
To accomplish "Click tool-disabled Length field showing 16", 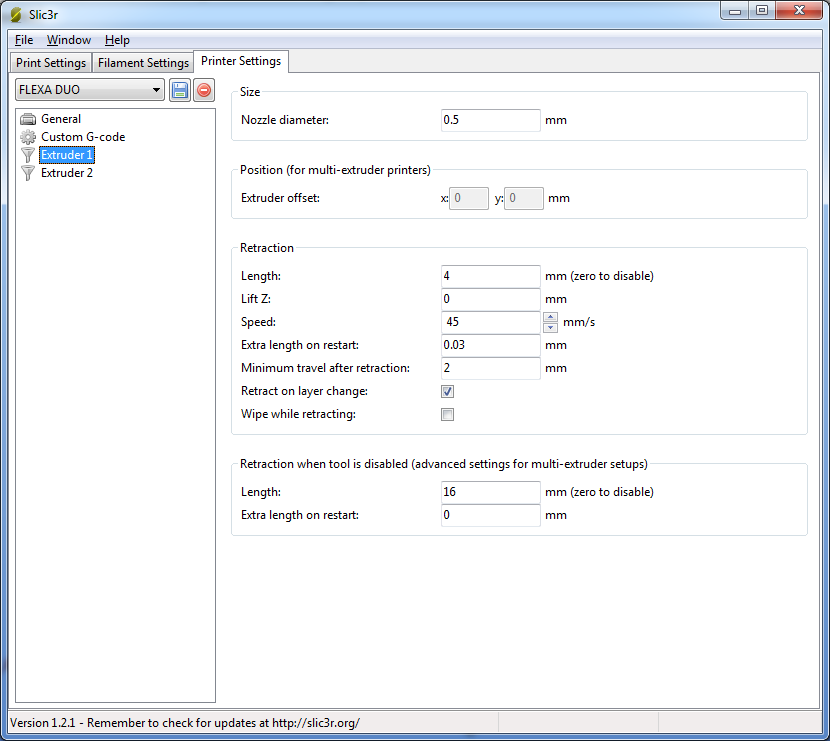I will tap(491, 492).
